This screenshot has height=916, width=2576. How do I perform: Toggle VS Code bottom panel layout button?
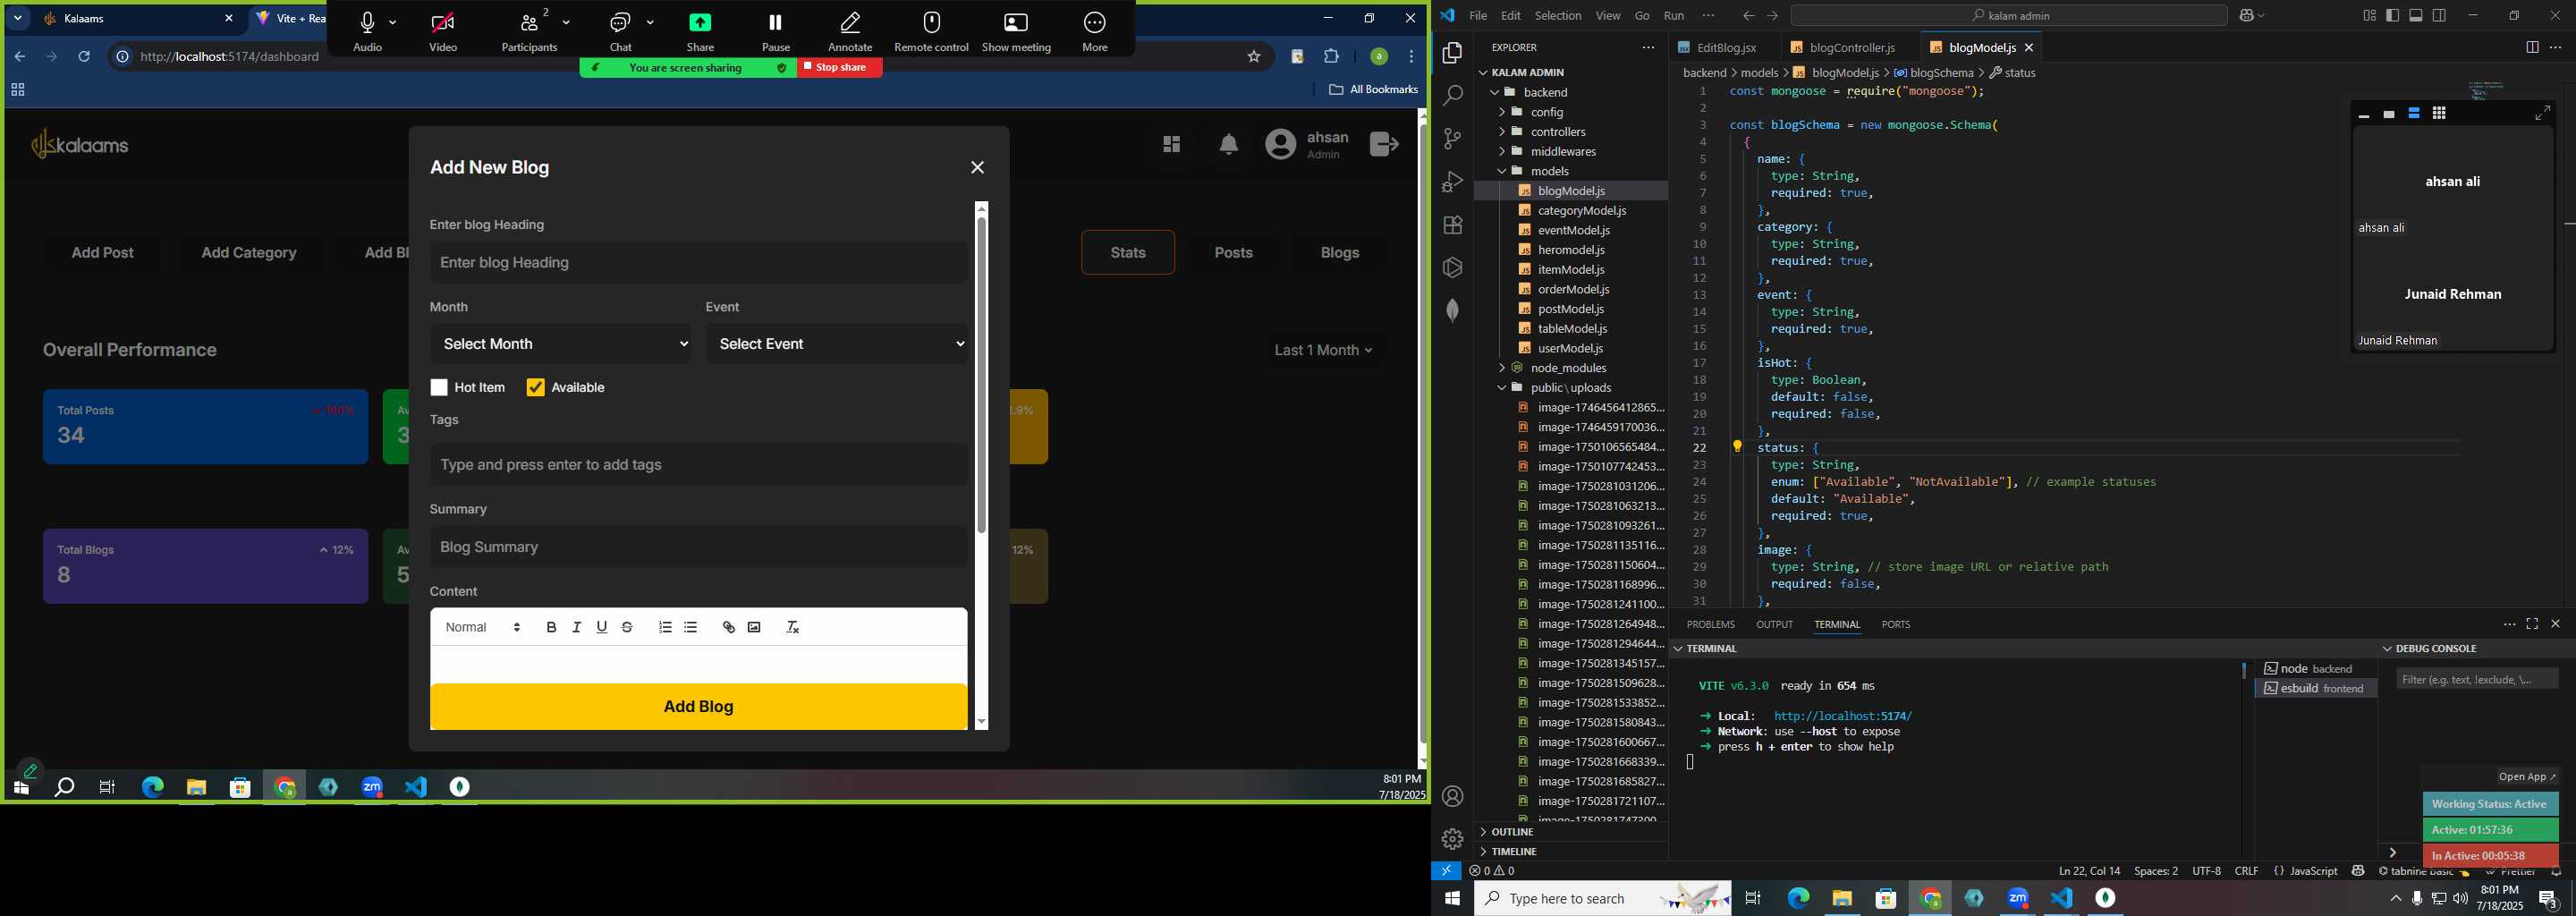point(2416,16)
